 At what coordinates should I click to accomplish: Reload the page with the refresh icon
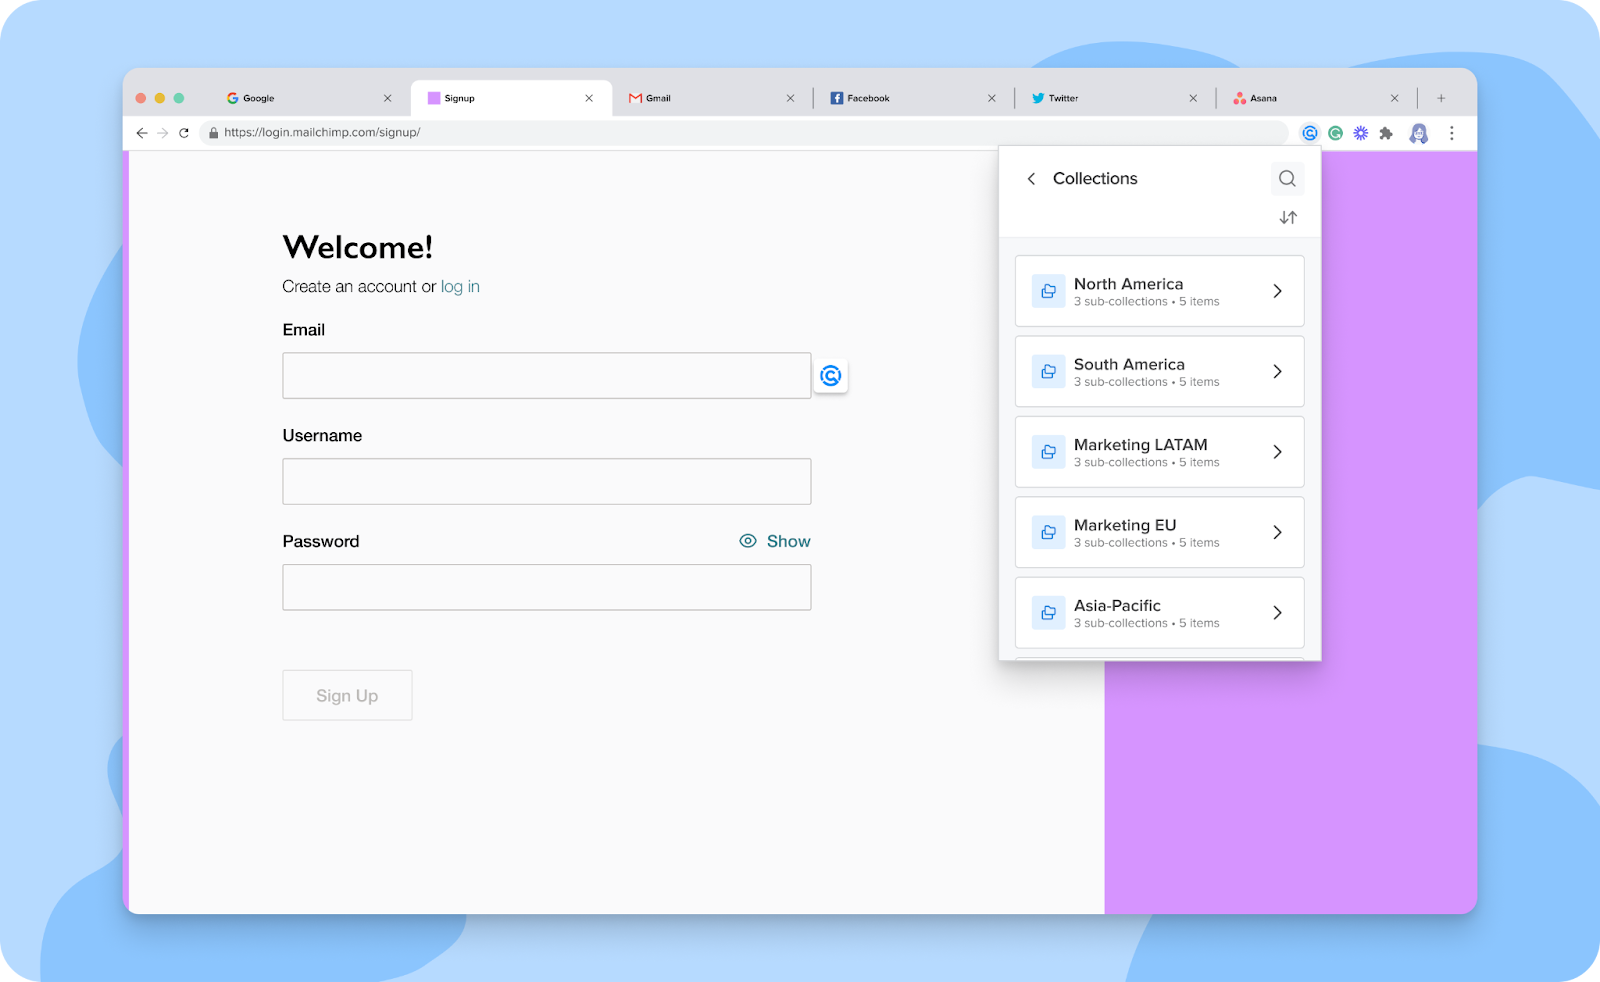(184, 133)
